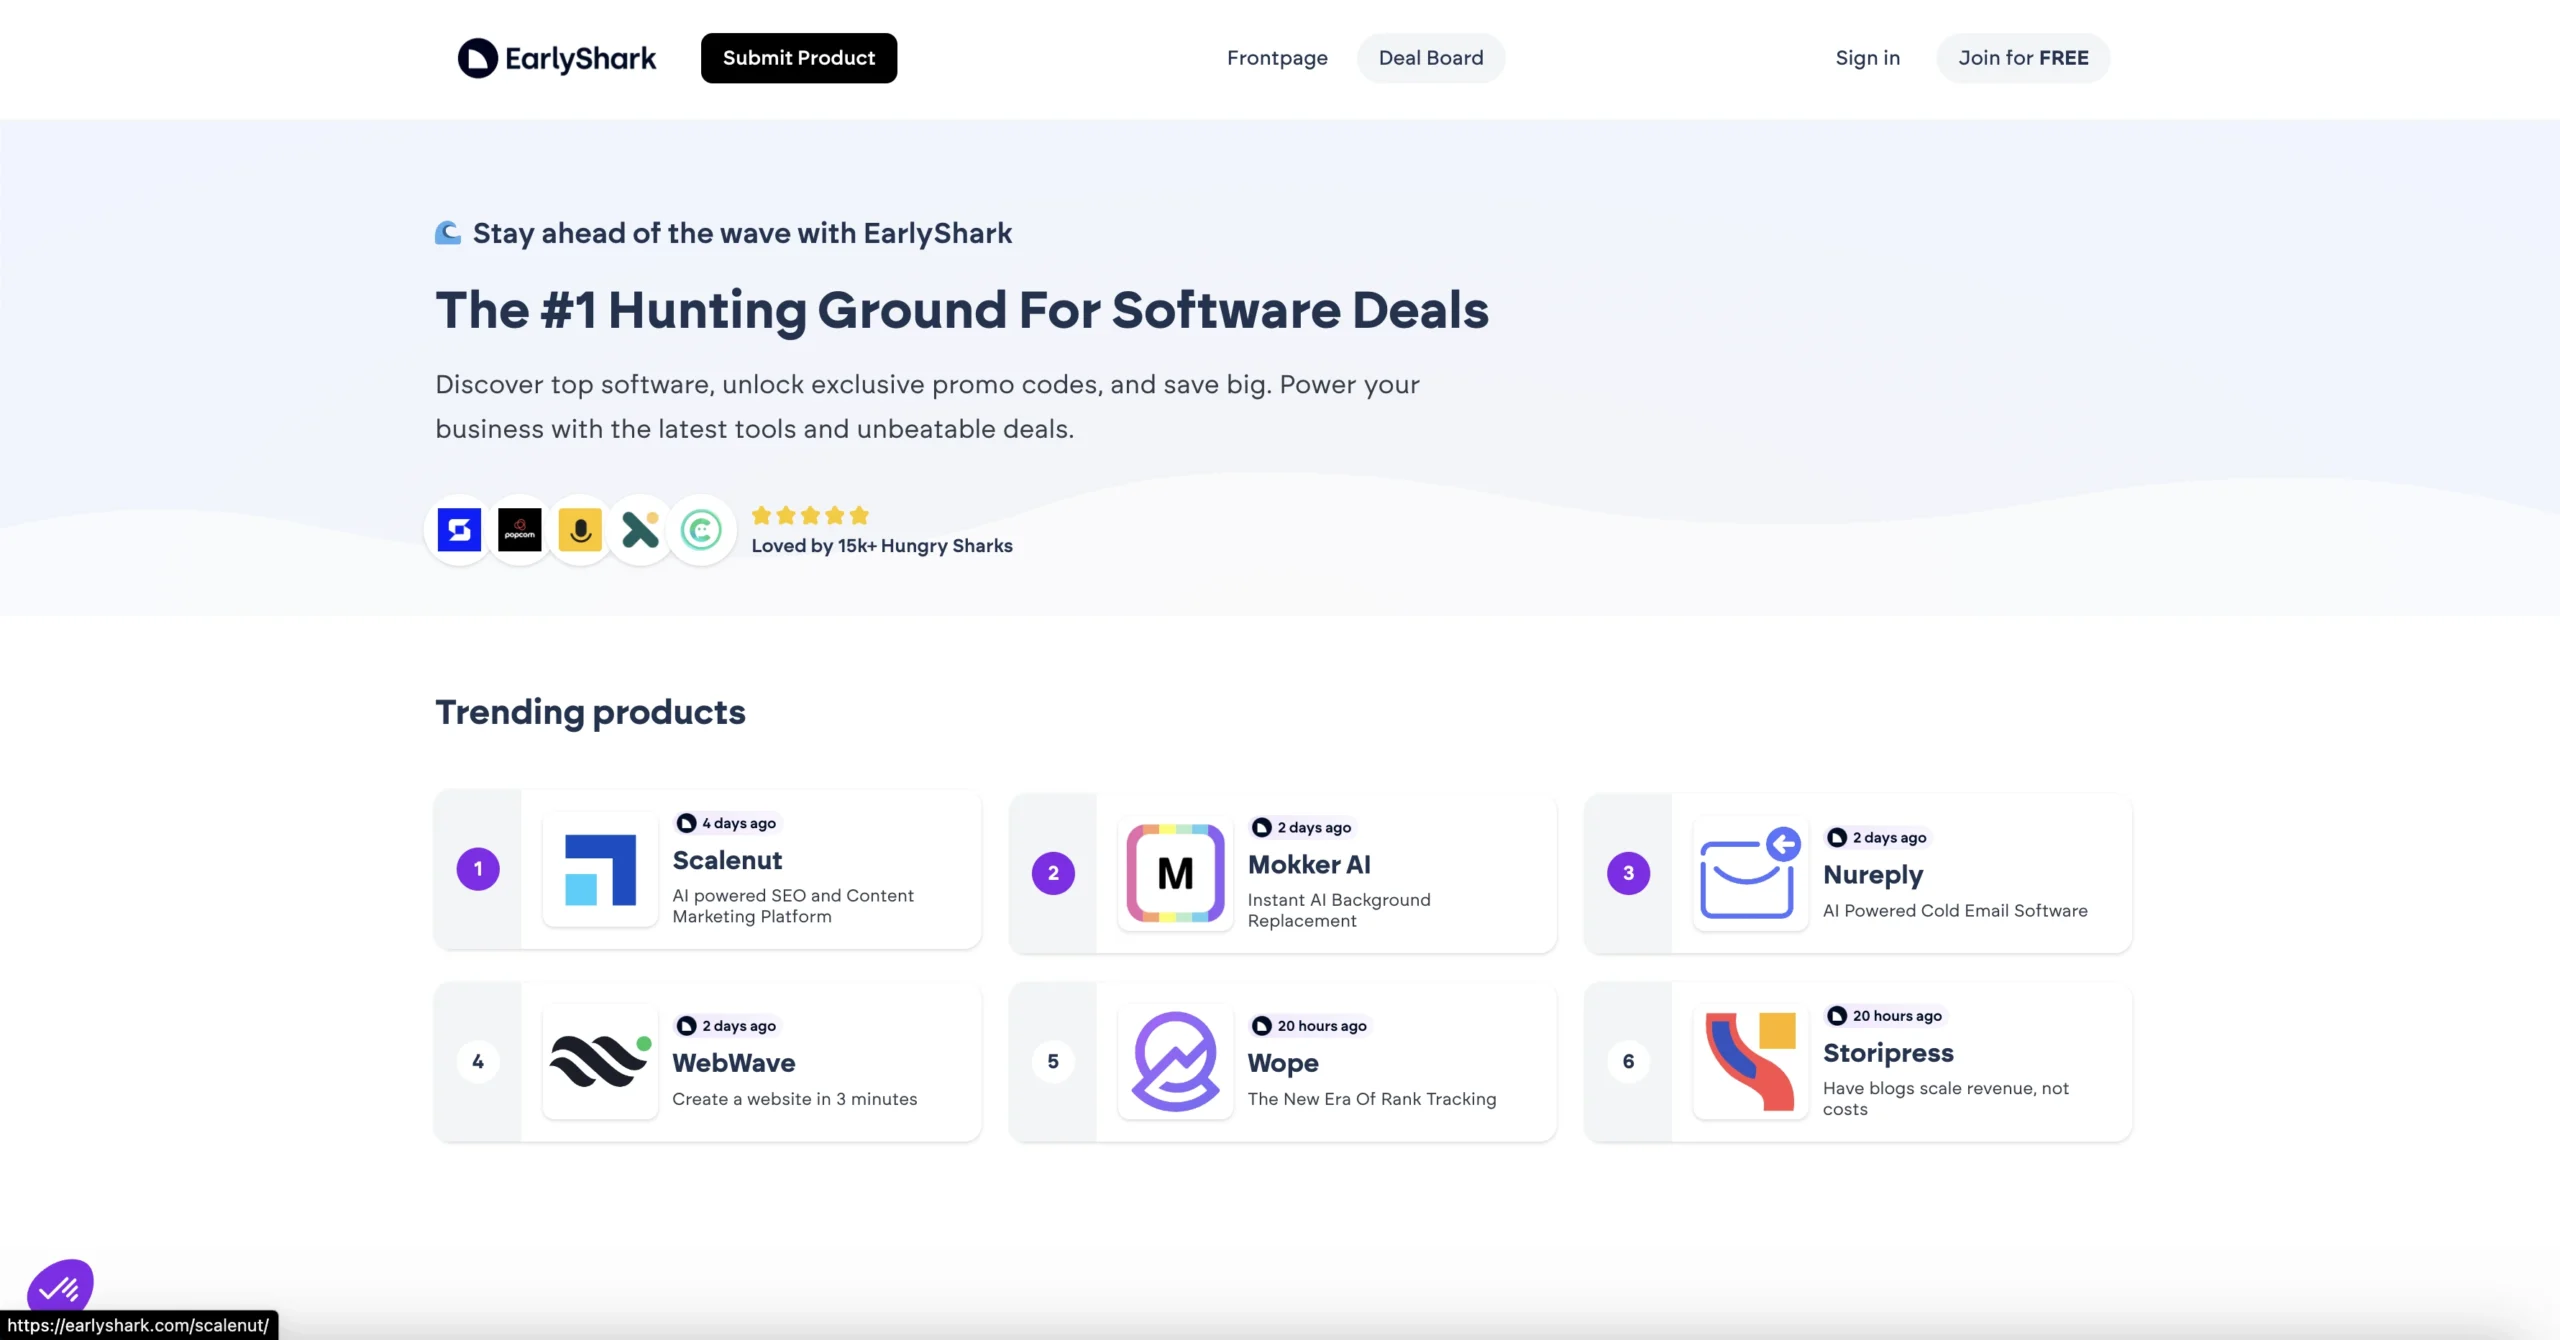Click '2 days ago' tag on Mokker AI

pyautogui.click(x=1302, y=827)
